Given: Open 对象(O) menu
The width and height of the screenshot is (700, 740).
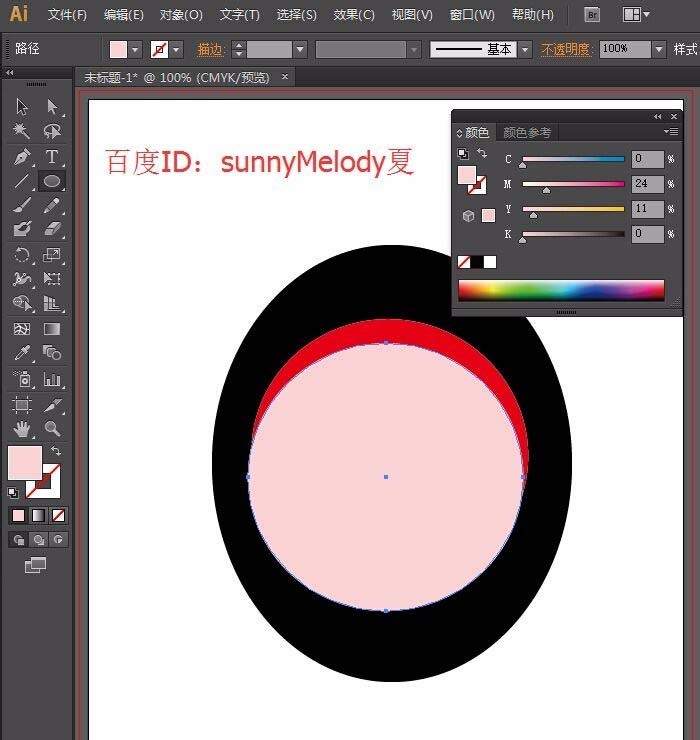Looking at the screenshot, I should pos(181,15).
